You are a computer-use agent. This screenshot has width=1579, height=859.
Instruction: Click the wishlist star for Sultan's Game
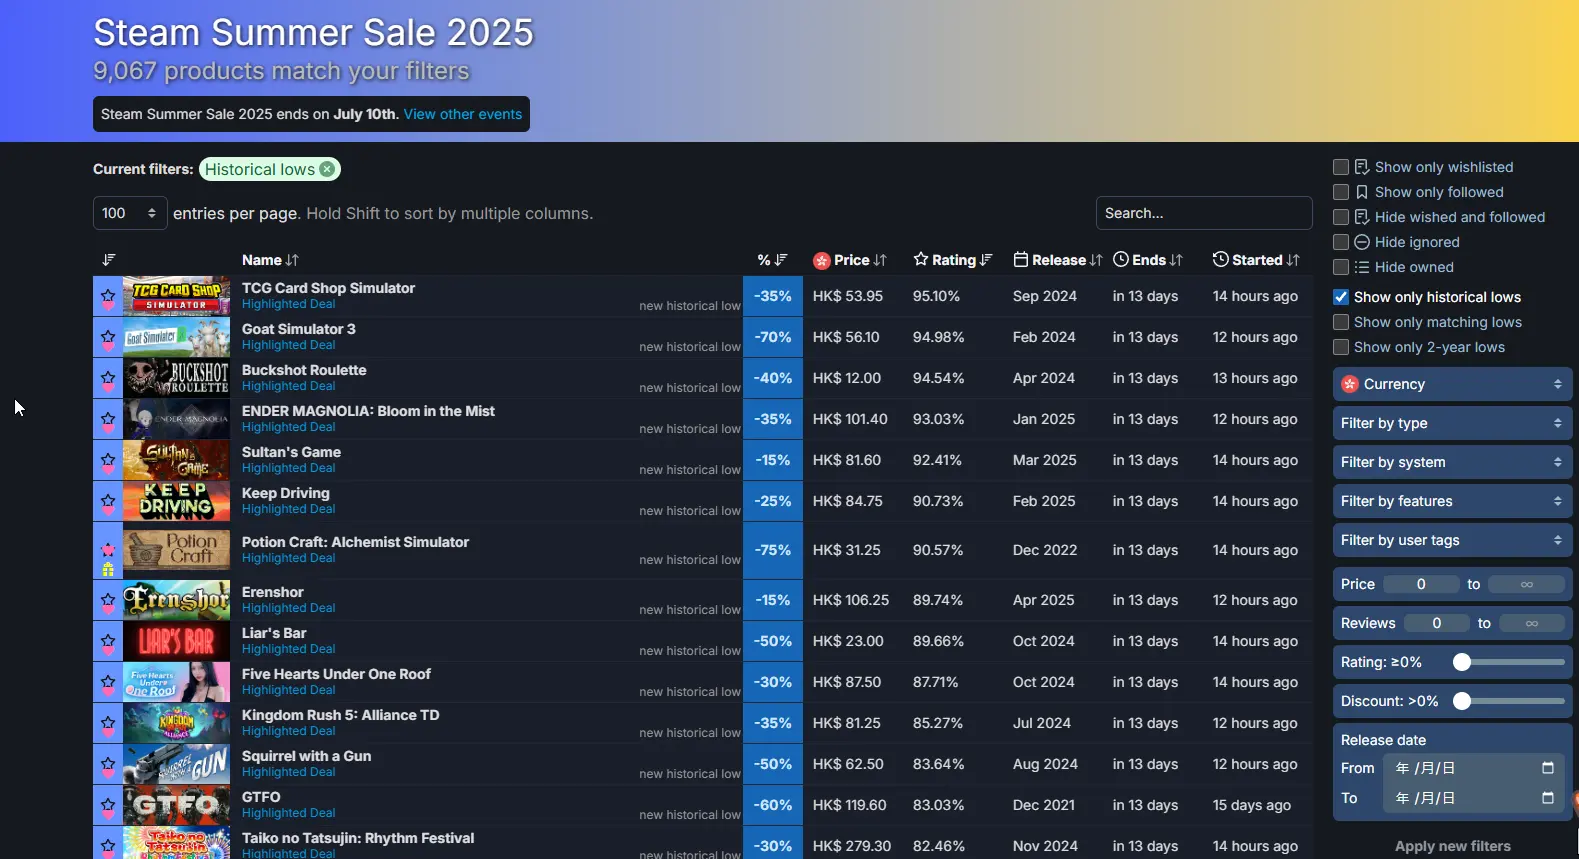(108, 460)
